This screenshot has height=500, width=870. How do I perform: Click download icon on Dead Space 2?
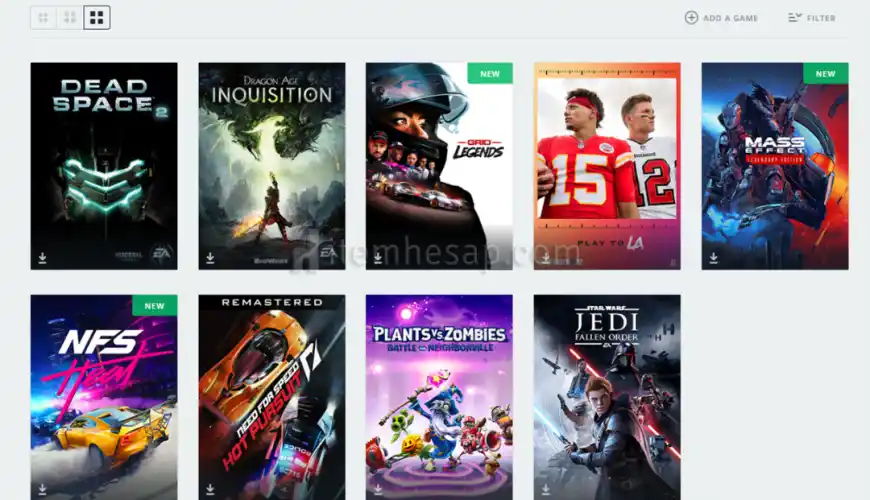(x=43, y=258)
